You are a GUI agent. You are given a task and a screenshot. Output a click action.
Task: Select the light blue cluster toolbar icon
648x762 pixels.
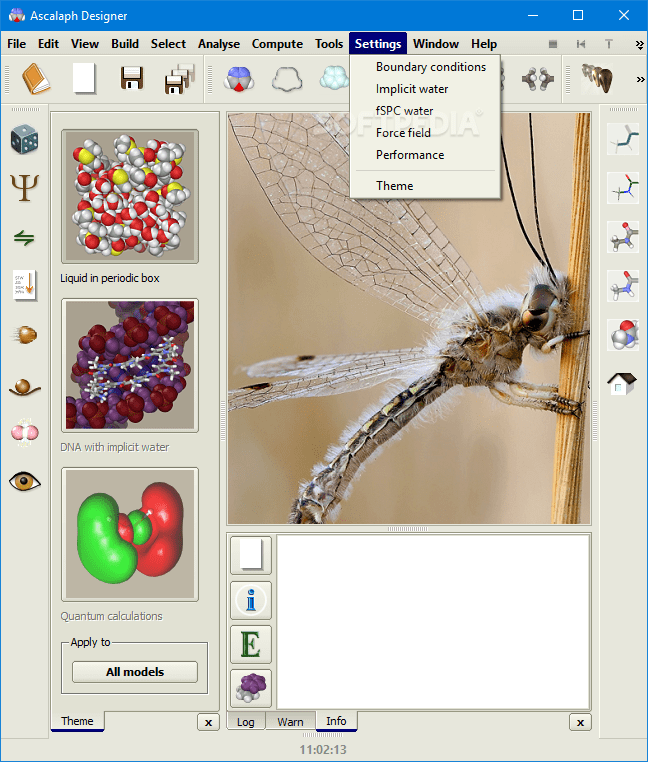(x=334, y=79)
